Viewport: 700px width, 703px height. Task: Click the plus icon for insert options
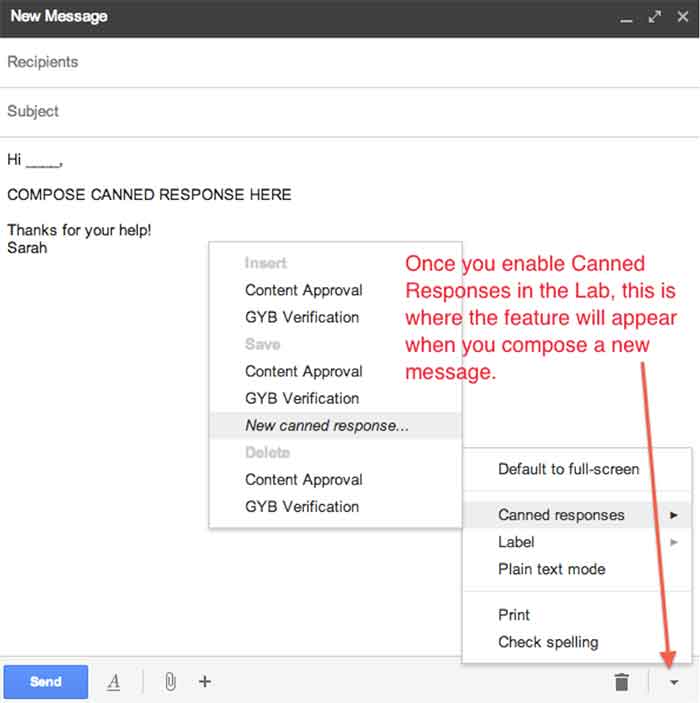click(x=205, y=682)
